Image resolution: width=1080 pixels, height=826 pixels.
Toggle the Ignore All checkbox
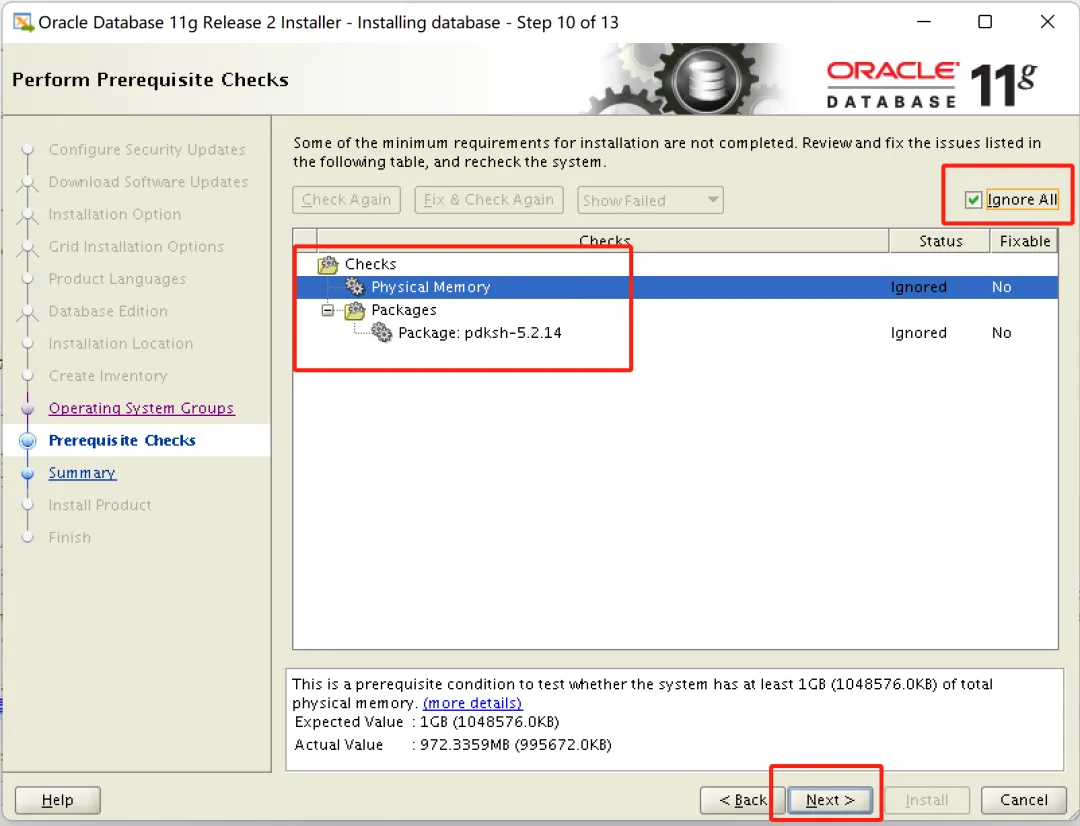point(973,200)
